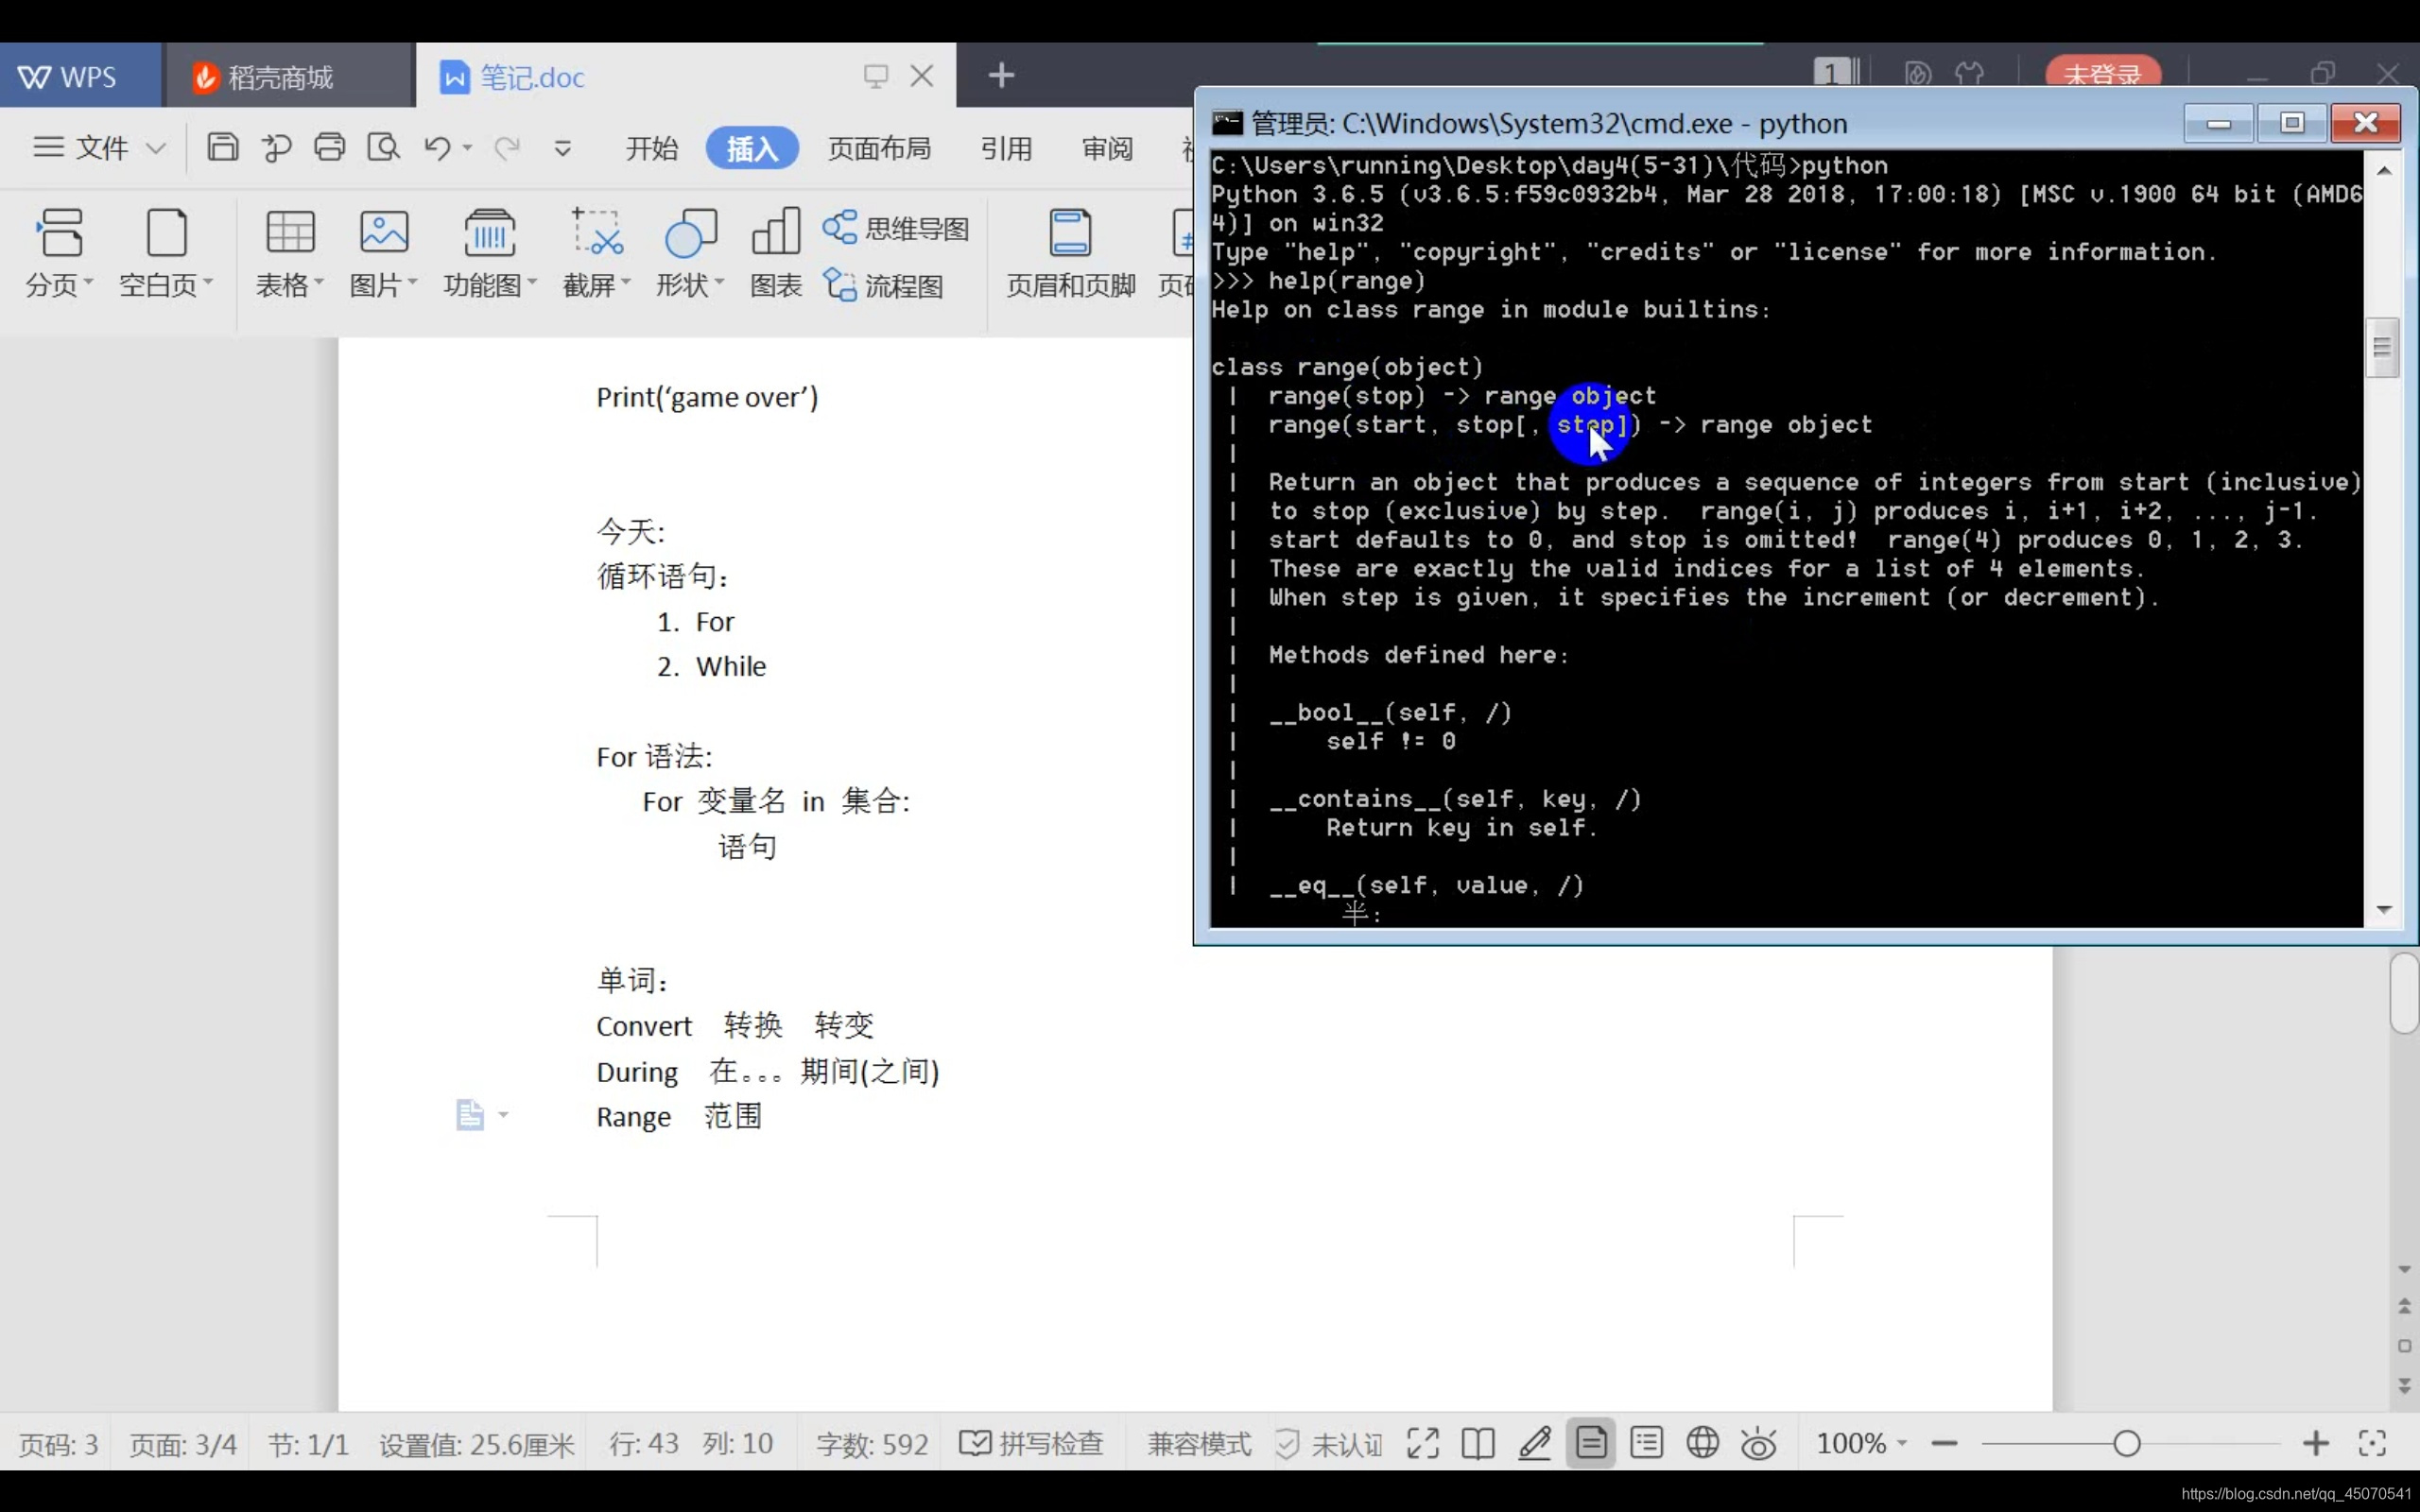The image size is (2420, 1512).
Task: Click the Save icon in quick toolbar
Action: click(222, 148)
